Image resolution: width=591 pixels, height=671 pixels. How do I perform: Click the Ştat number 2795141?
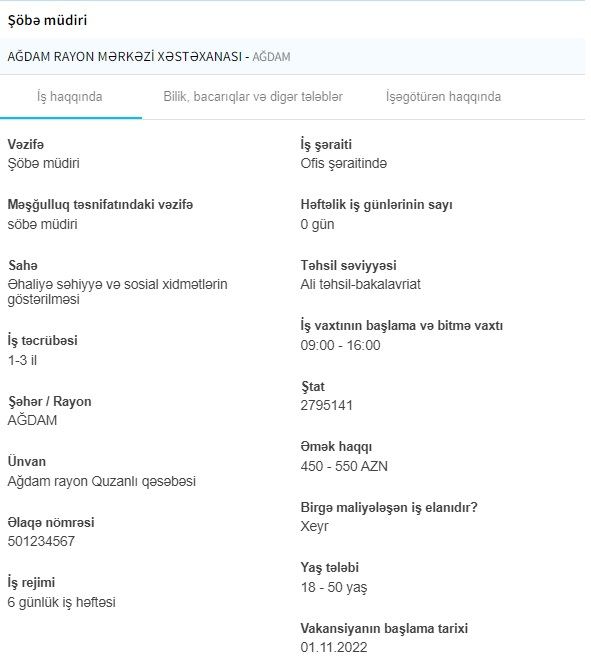point(327,405)
